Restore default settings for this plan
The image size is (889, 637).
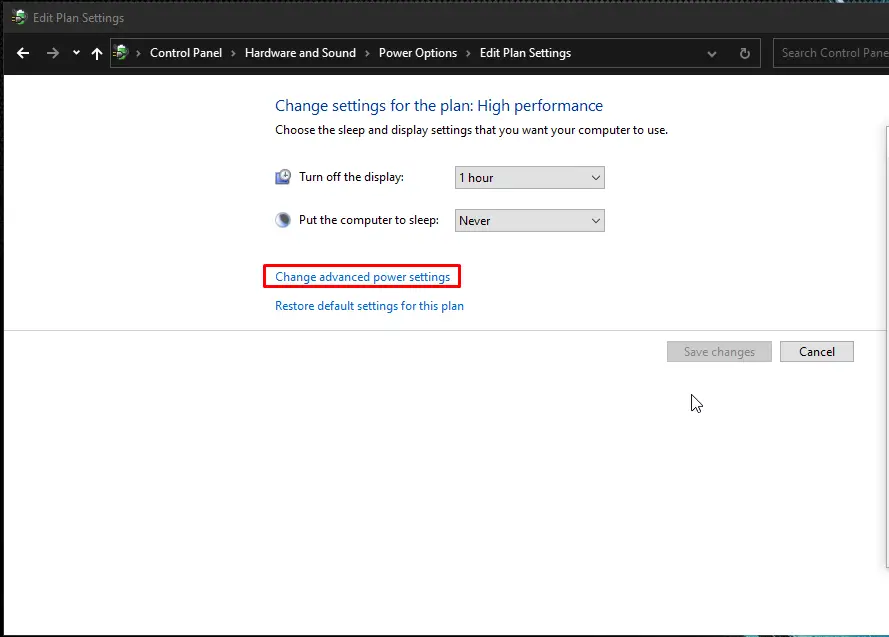click(369, 306)
